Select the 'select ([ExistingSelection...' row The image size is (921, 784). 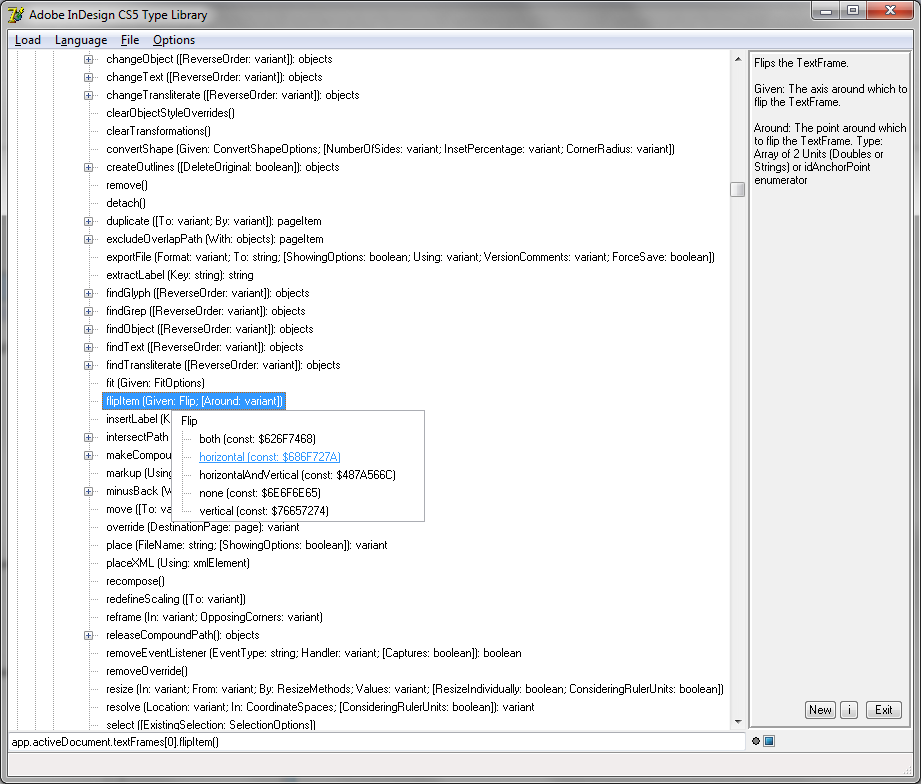click(x=211, y=725)
